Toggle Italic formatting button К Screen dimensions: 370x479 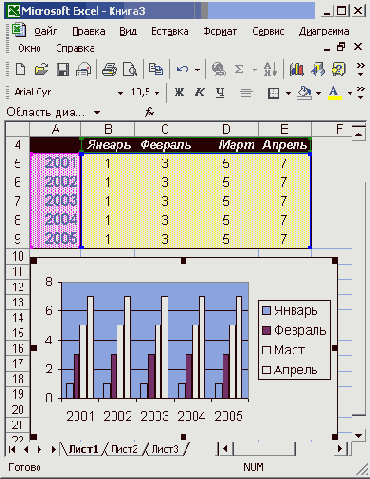[199, 92]
